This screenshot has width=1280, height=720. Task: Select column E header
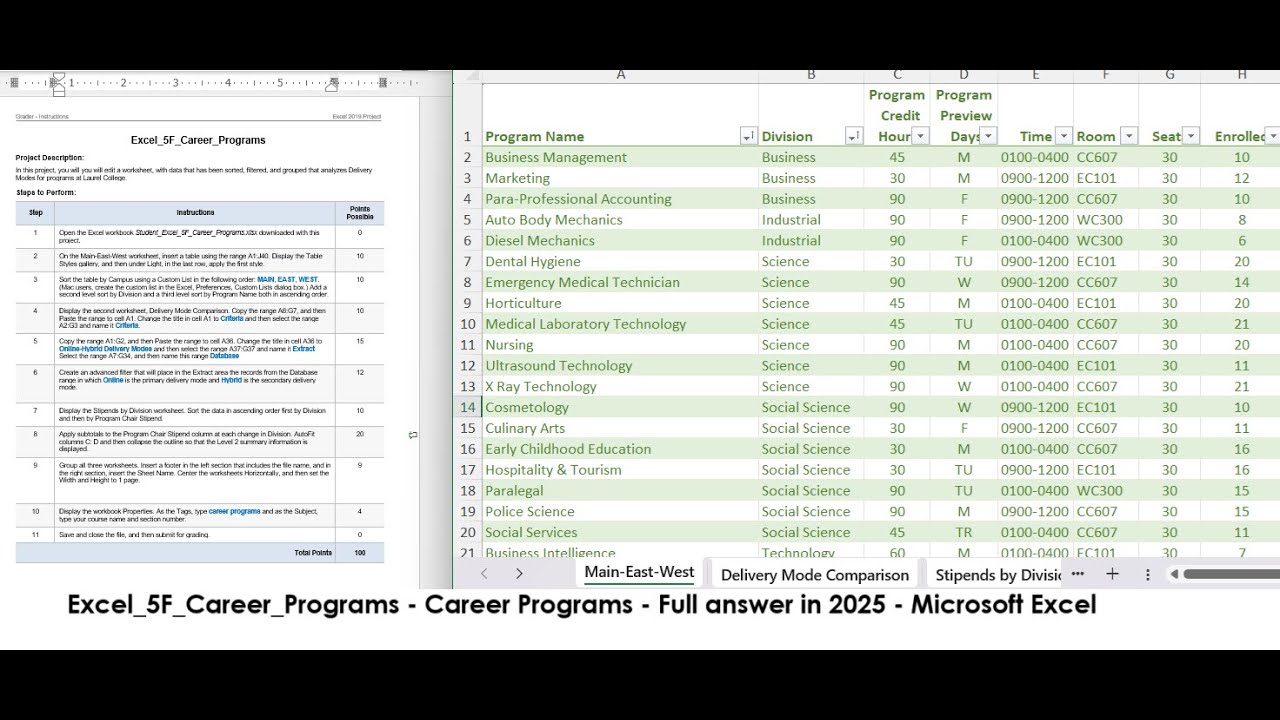pyautogui.click(x=1036, y=75)
